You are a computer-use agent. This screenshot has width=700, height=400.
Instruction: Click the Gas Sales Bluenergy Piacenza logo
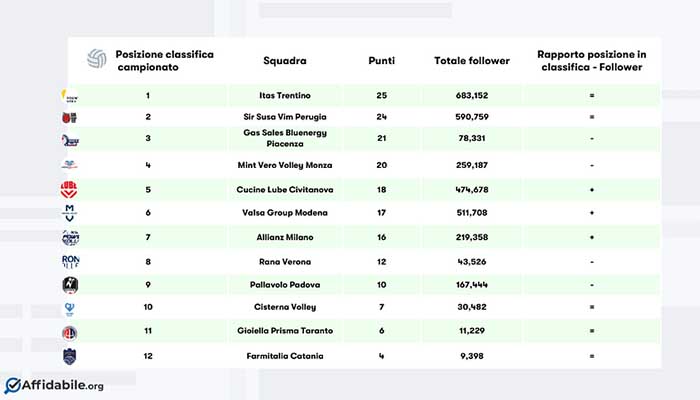point(70,141)
